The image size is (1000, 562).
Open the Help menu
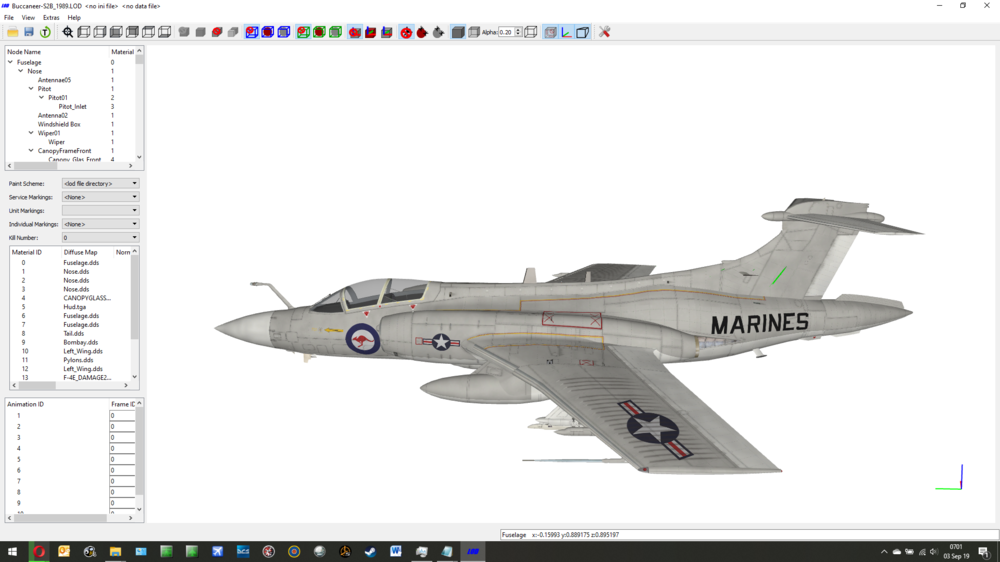pos(74,18)
